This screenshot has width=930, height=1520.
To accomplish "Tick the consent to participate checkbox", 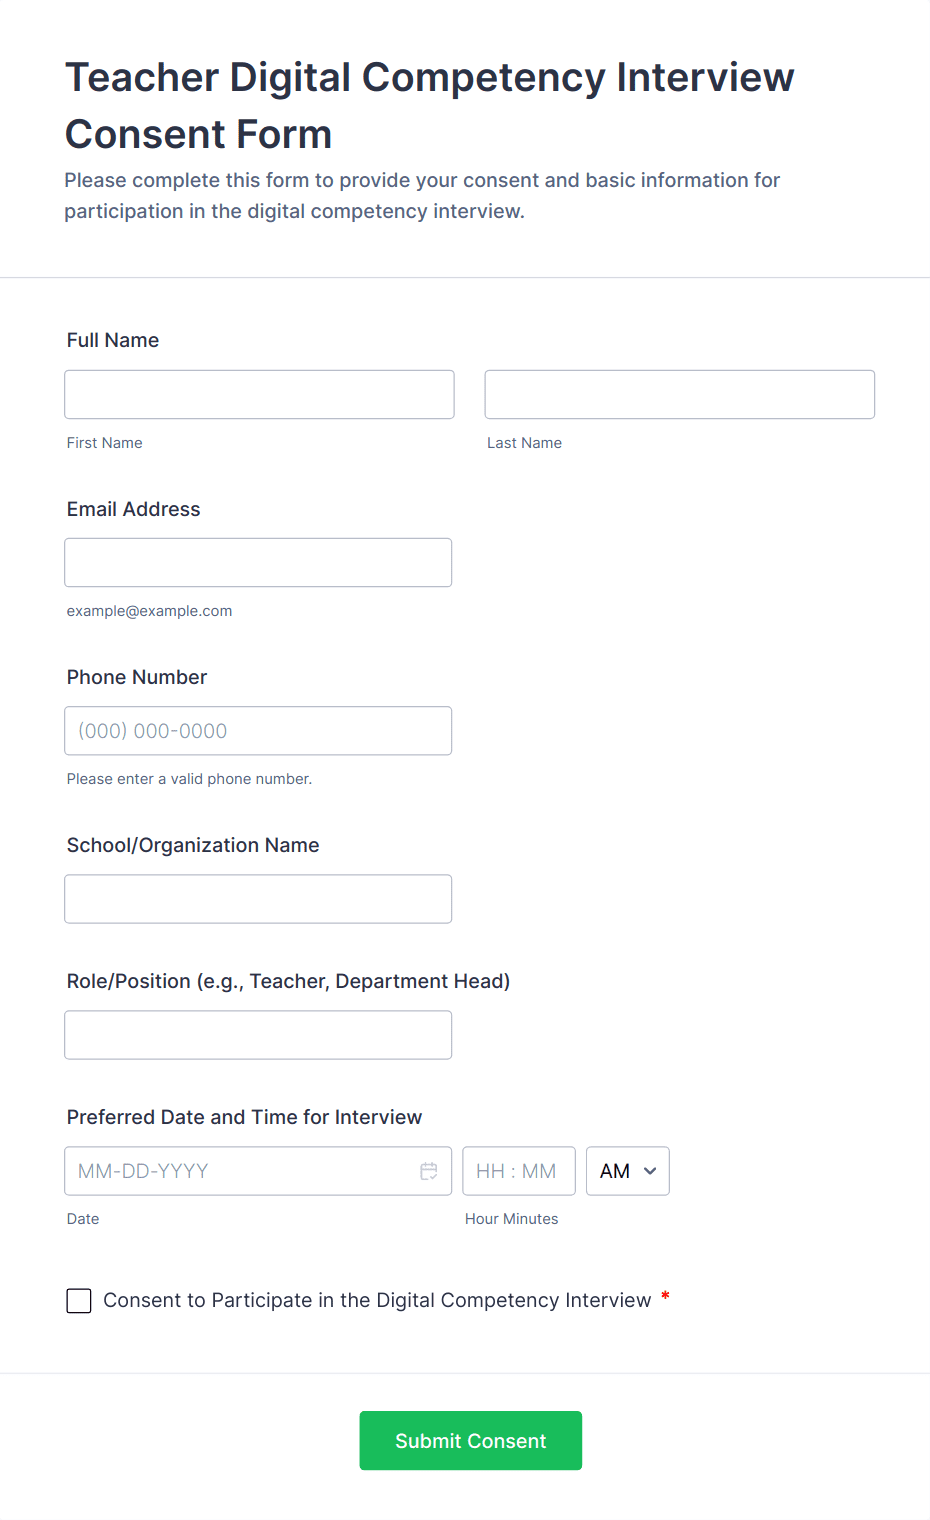I will coord(79,1301).
